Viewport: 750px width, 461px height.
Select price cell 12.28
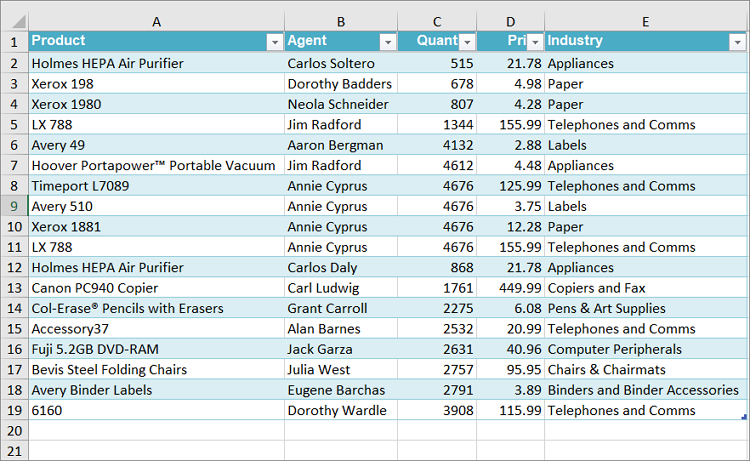click(x=511, y=227)
